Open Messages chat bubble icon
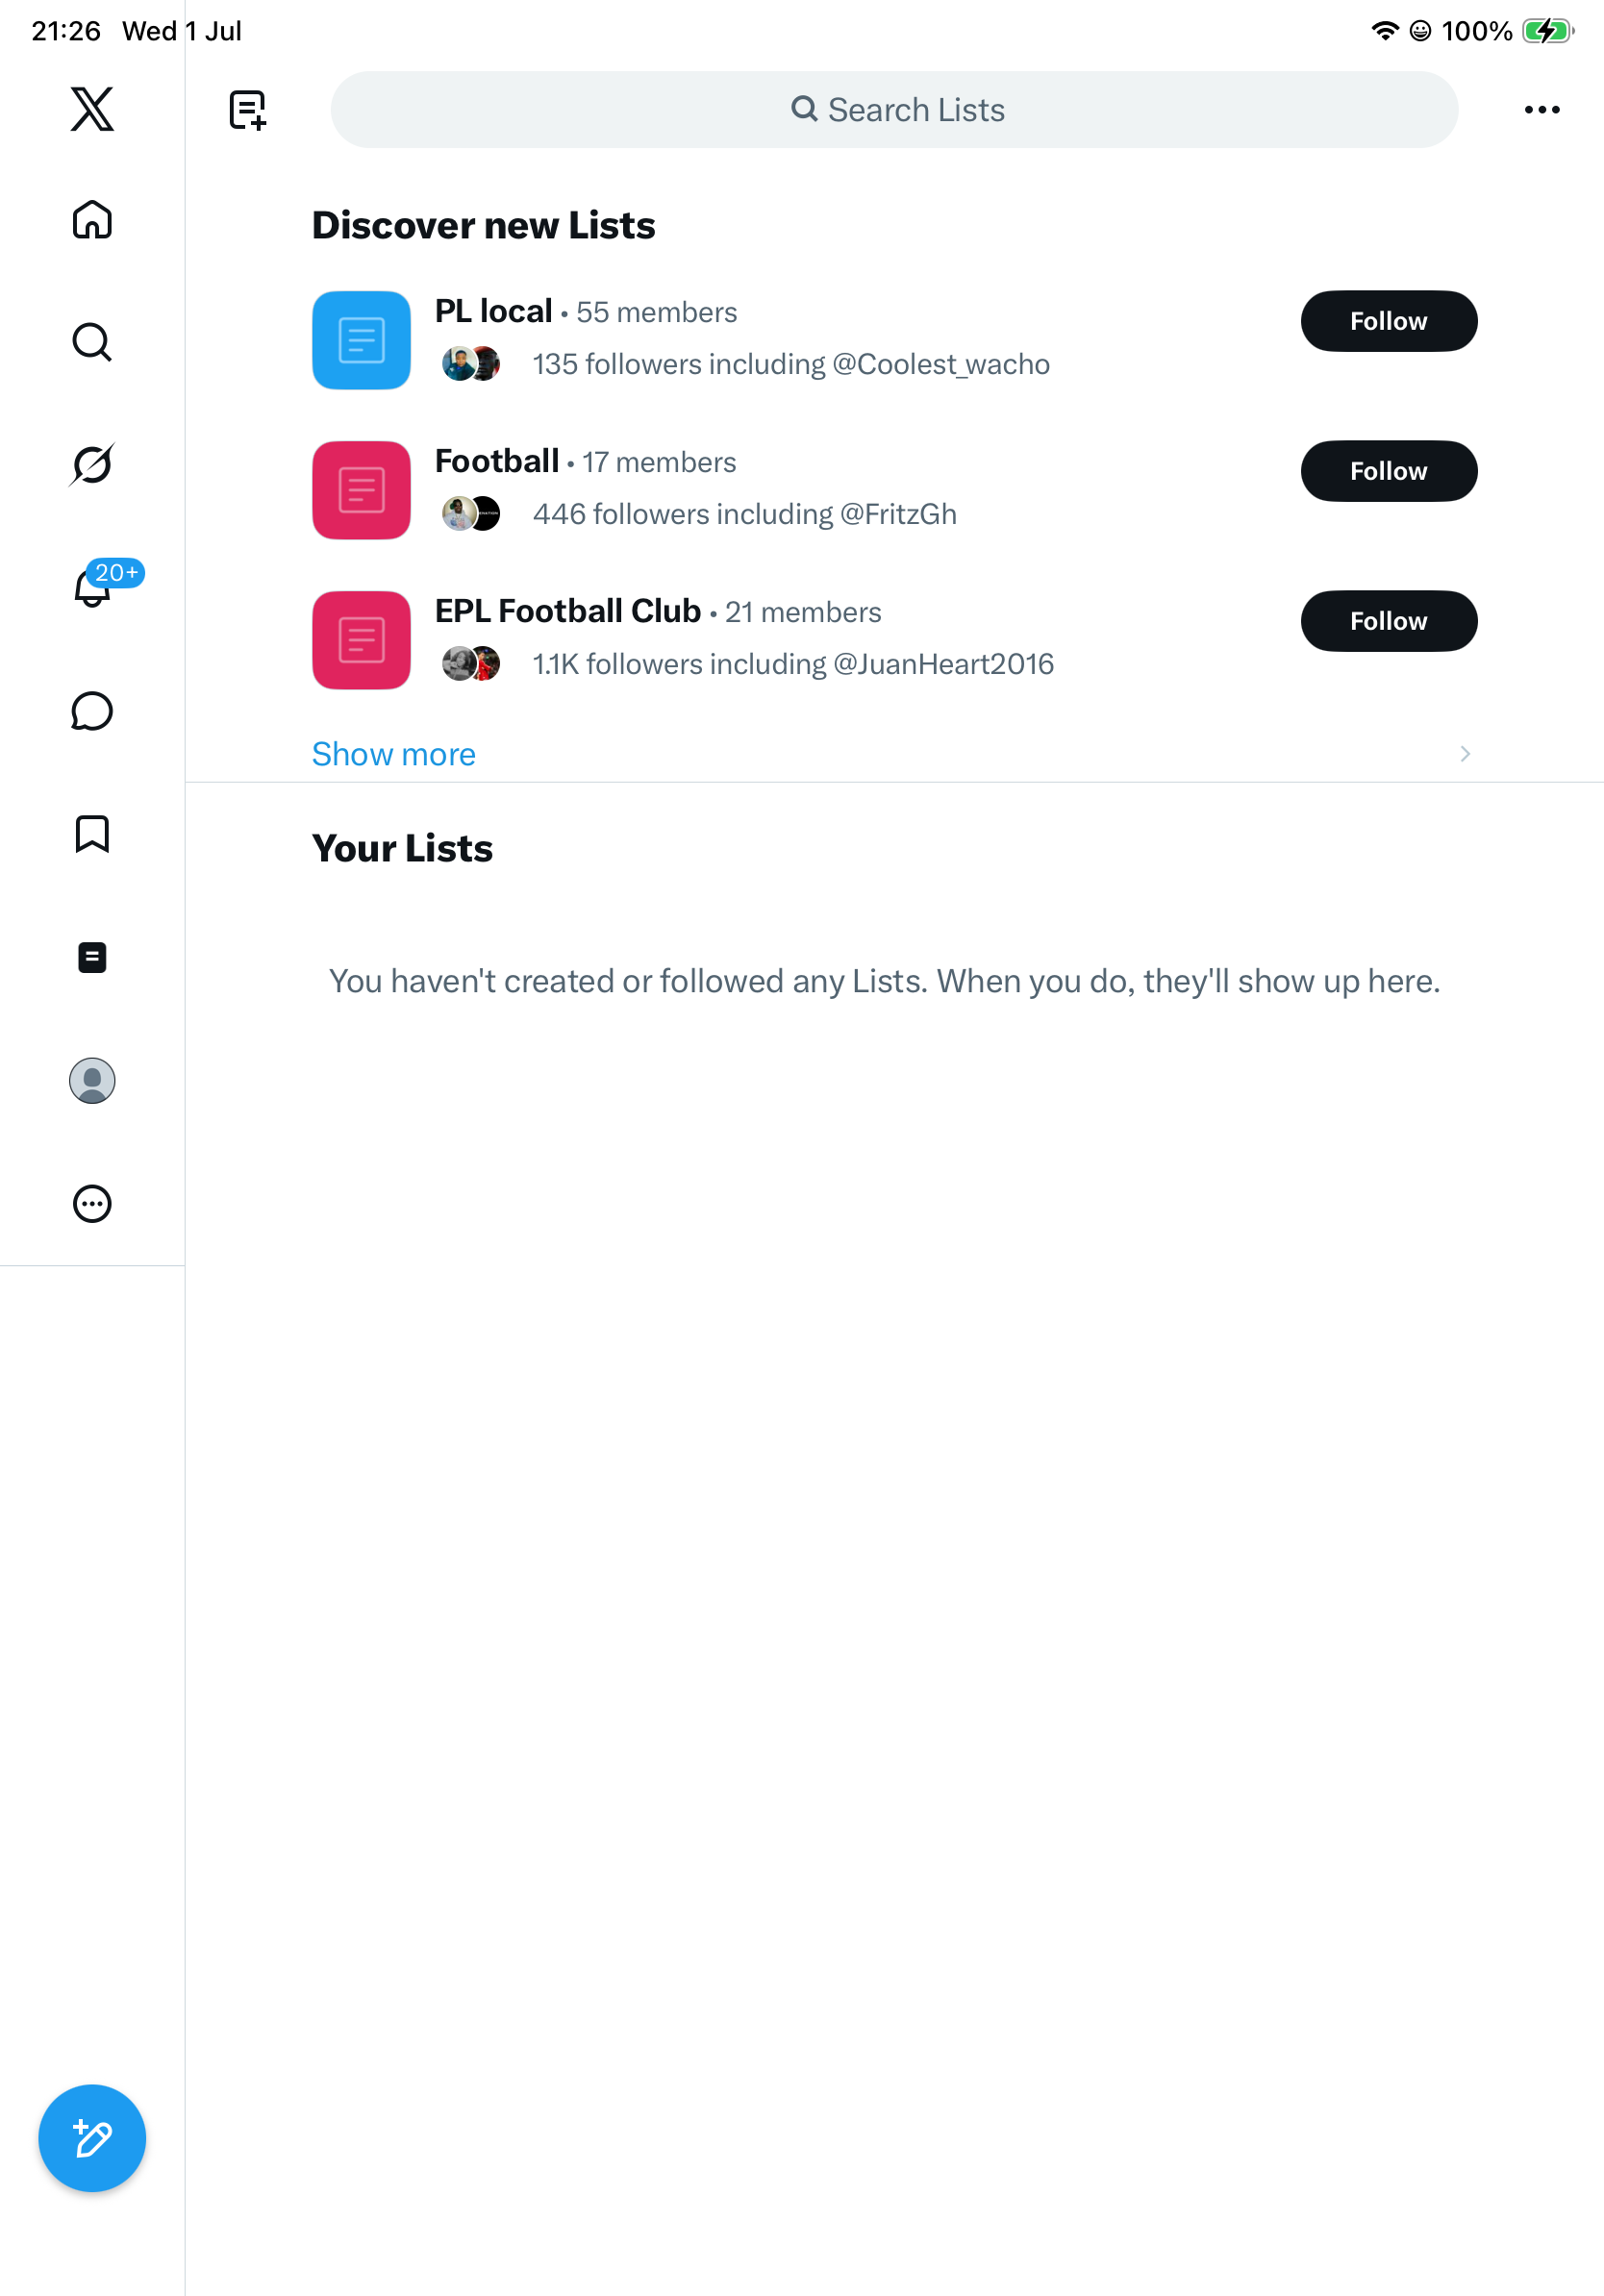This screenshot has width=1604, height=2296. click(92, 711)
